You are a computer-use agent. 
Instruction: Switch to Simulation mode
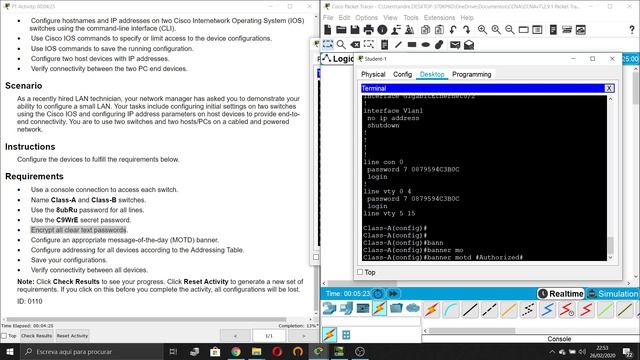click(x=613, y=293)
